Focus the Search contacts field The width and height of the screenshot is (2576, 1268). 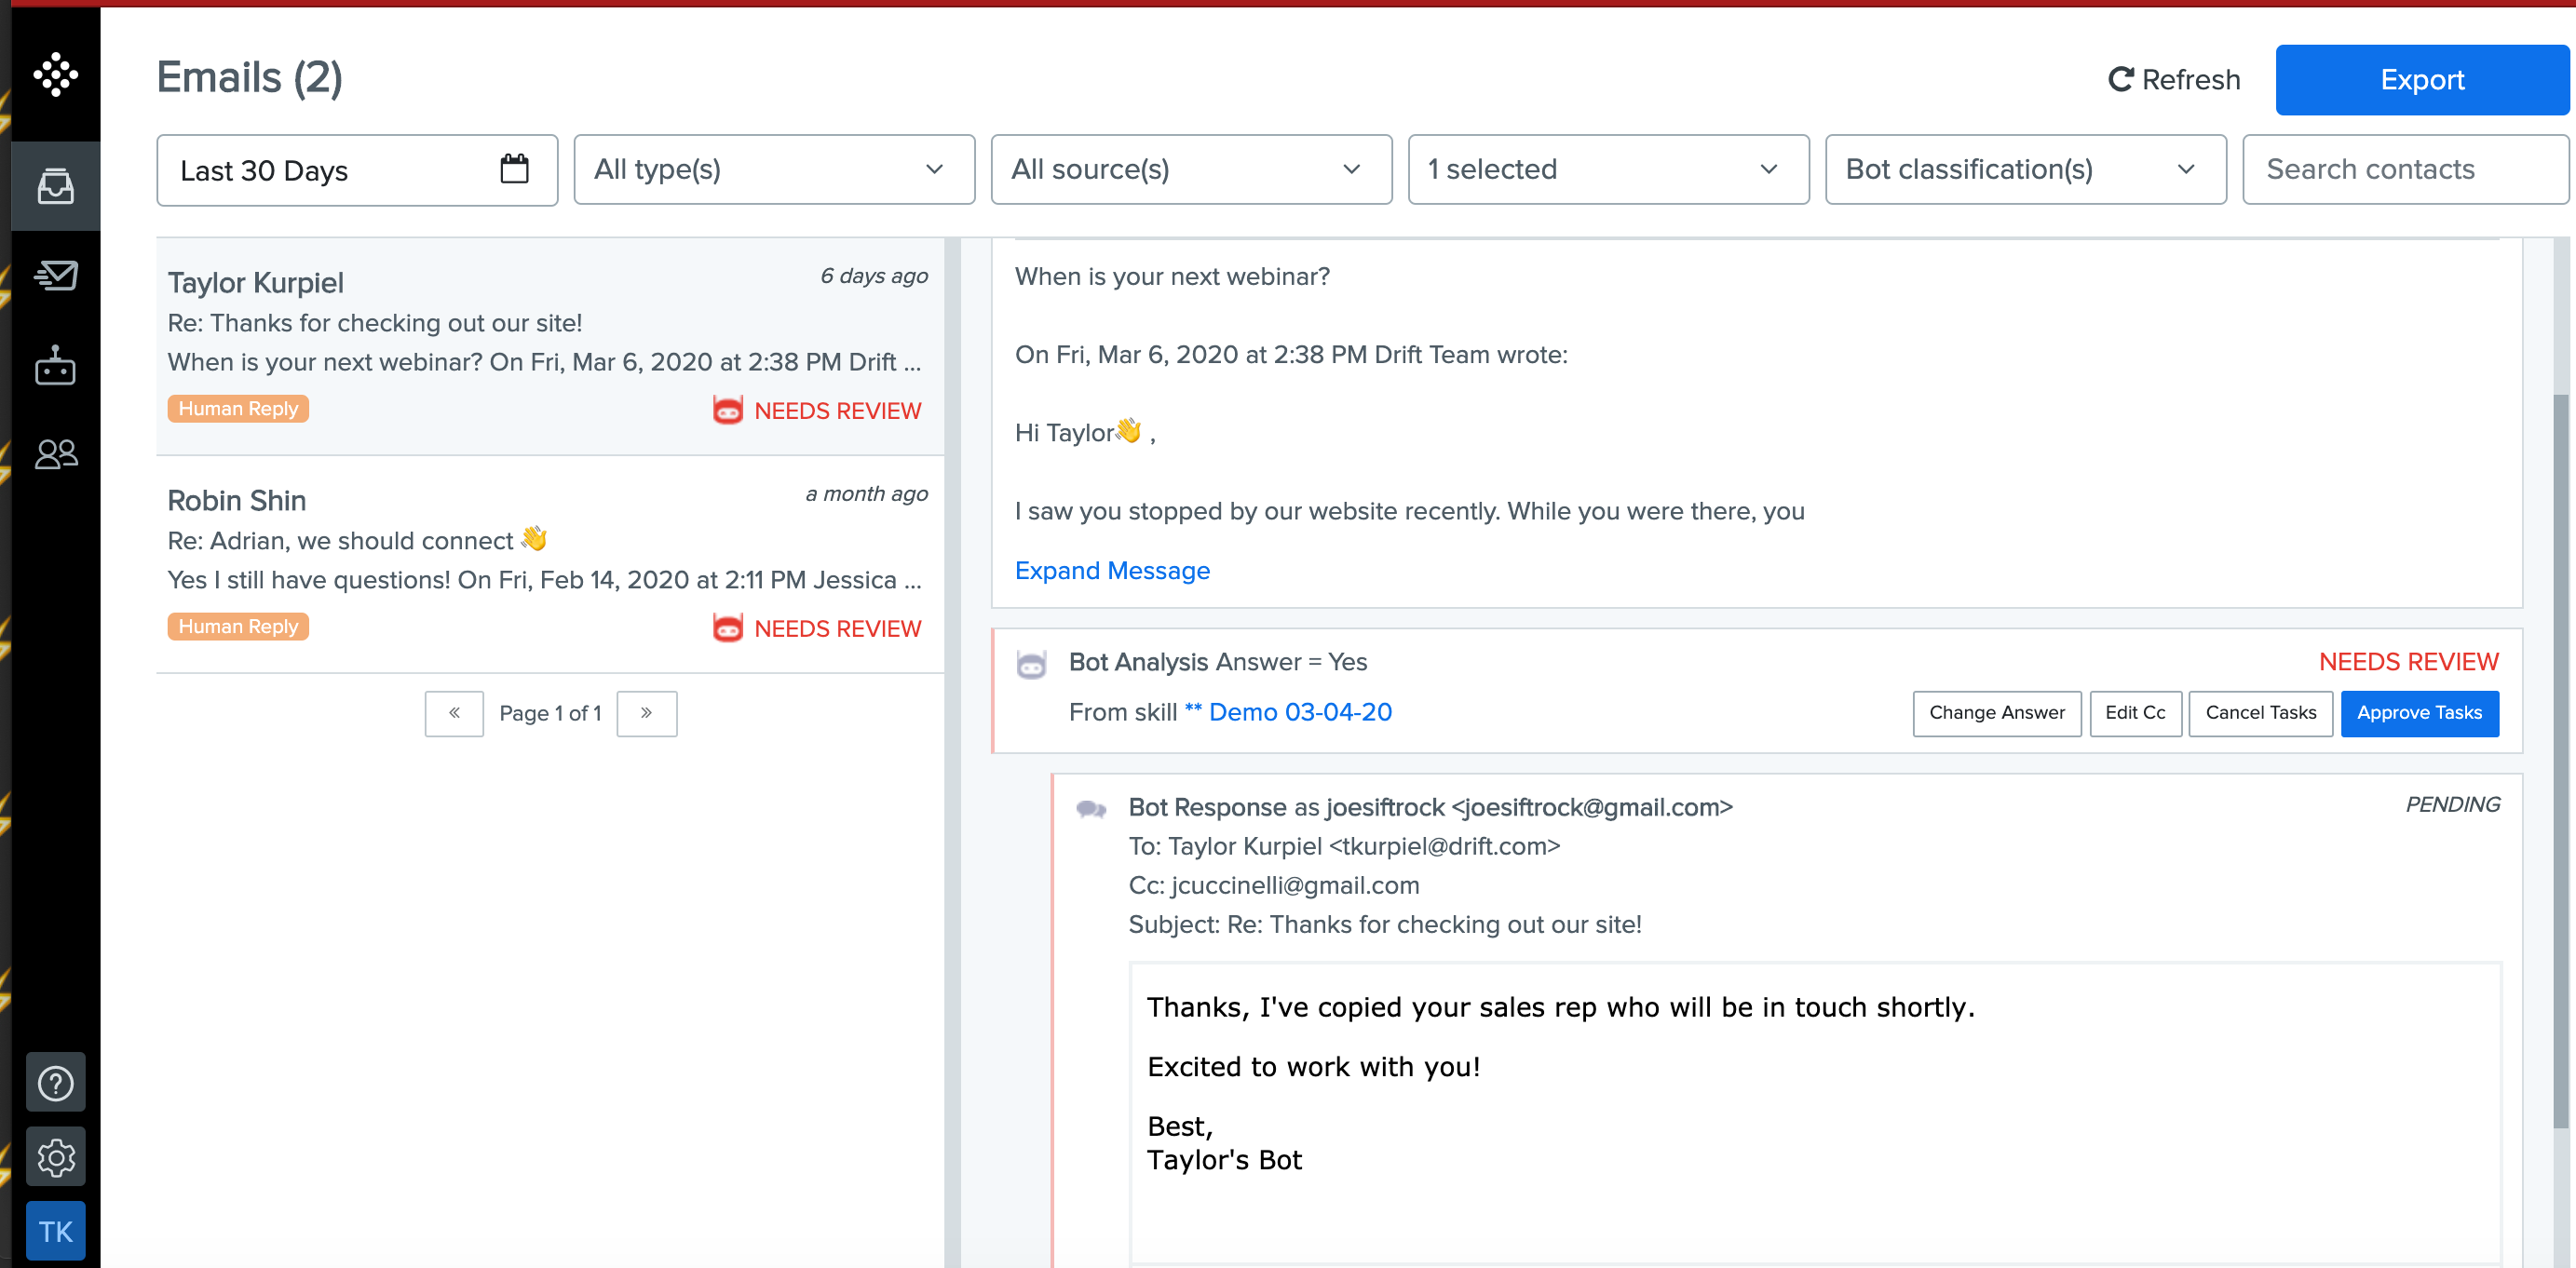2405,170
